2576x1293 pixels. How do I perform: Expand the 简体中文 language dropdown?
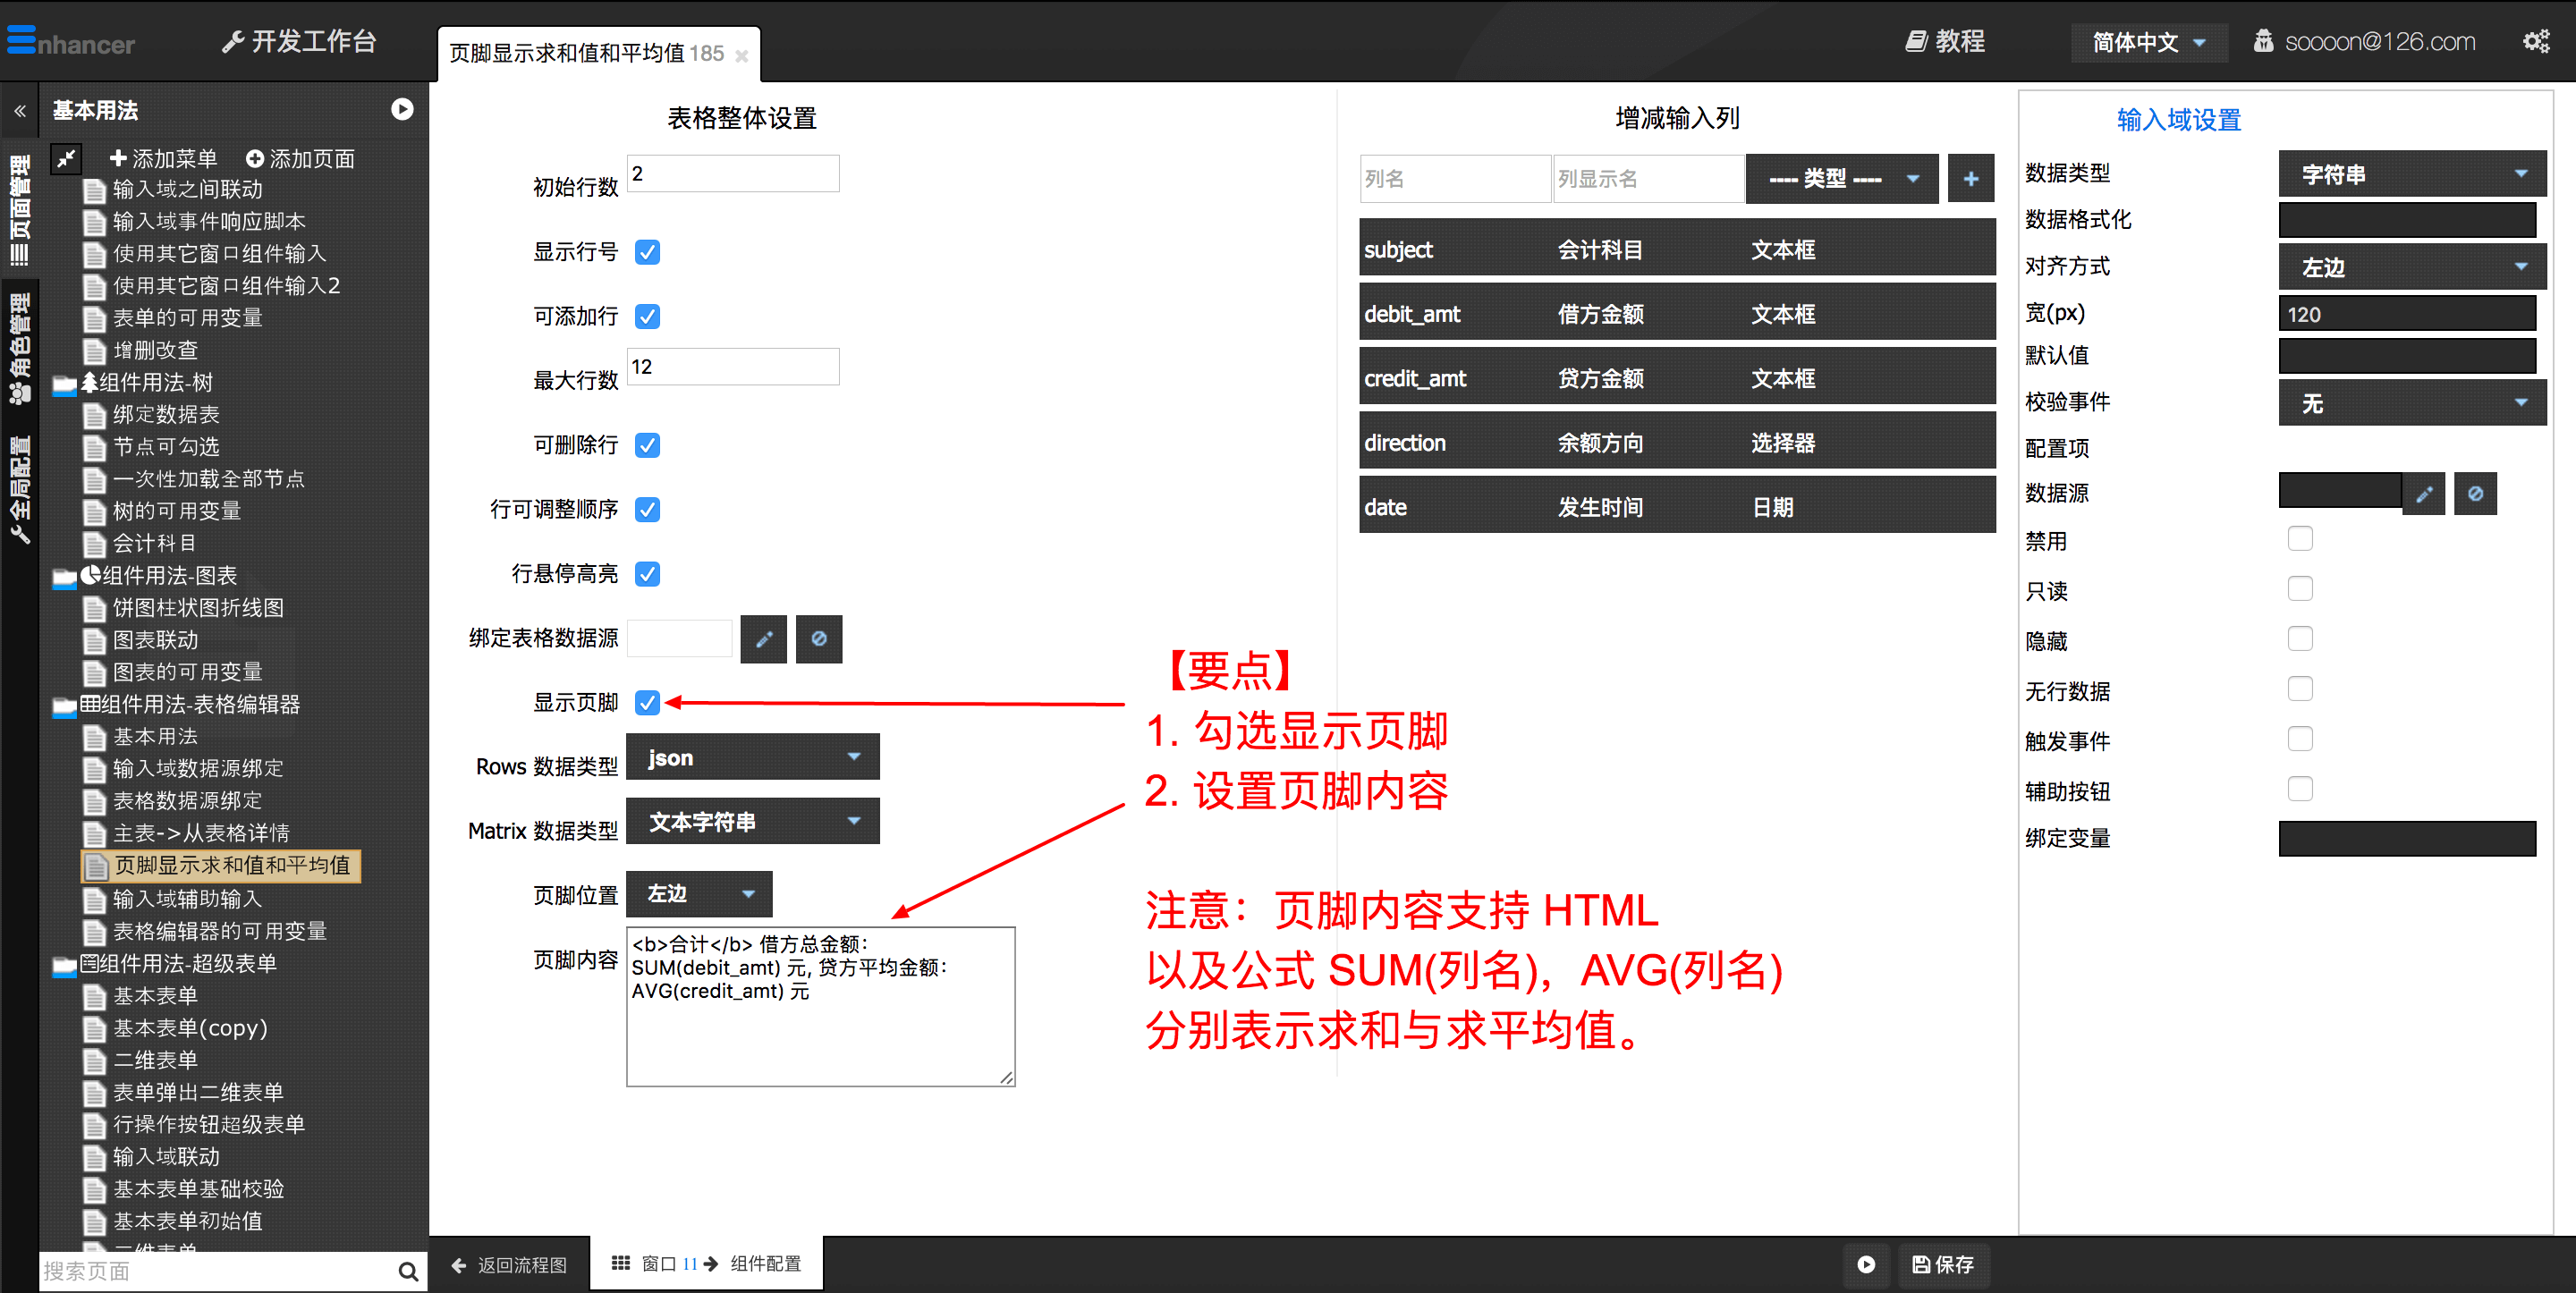pos(2147,42)
